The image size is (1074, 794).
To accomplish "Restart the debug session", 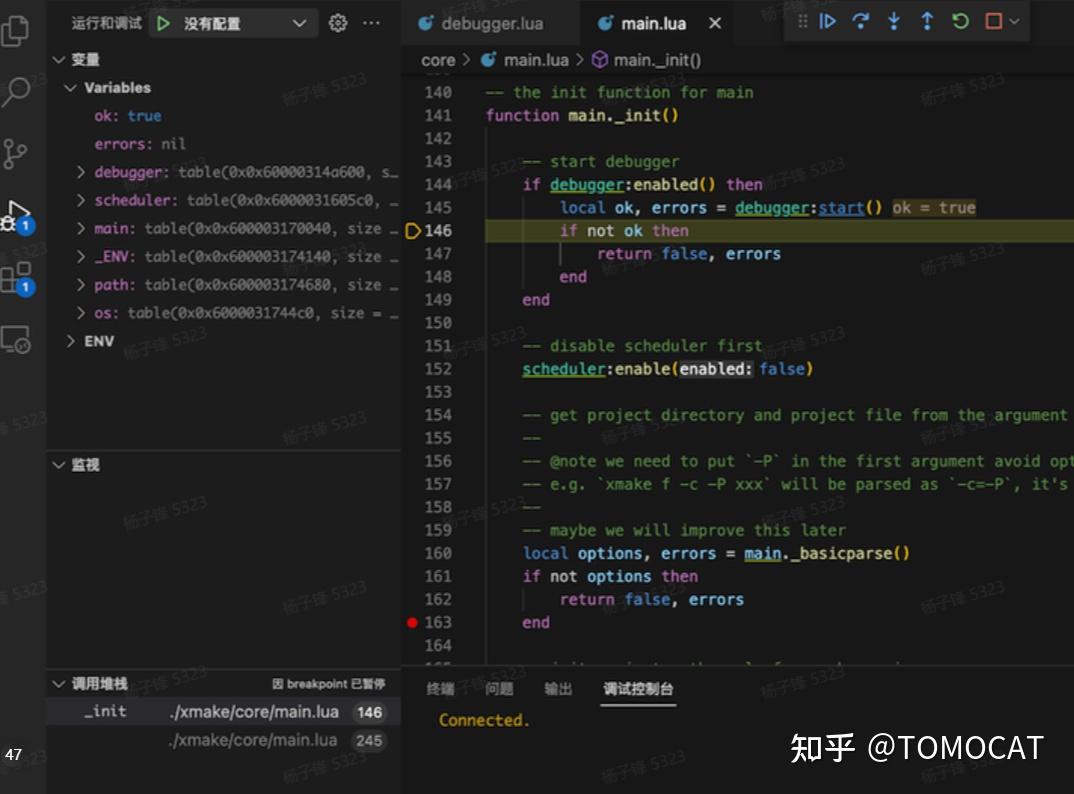I will pos(960,21).
